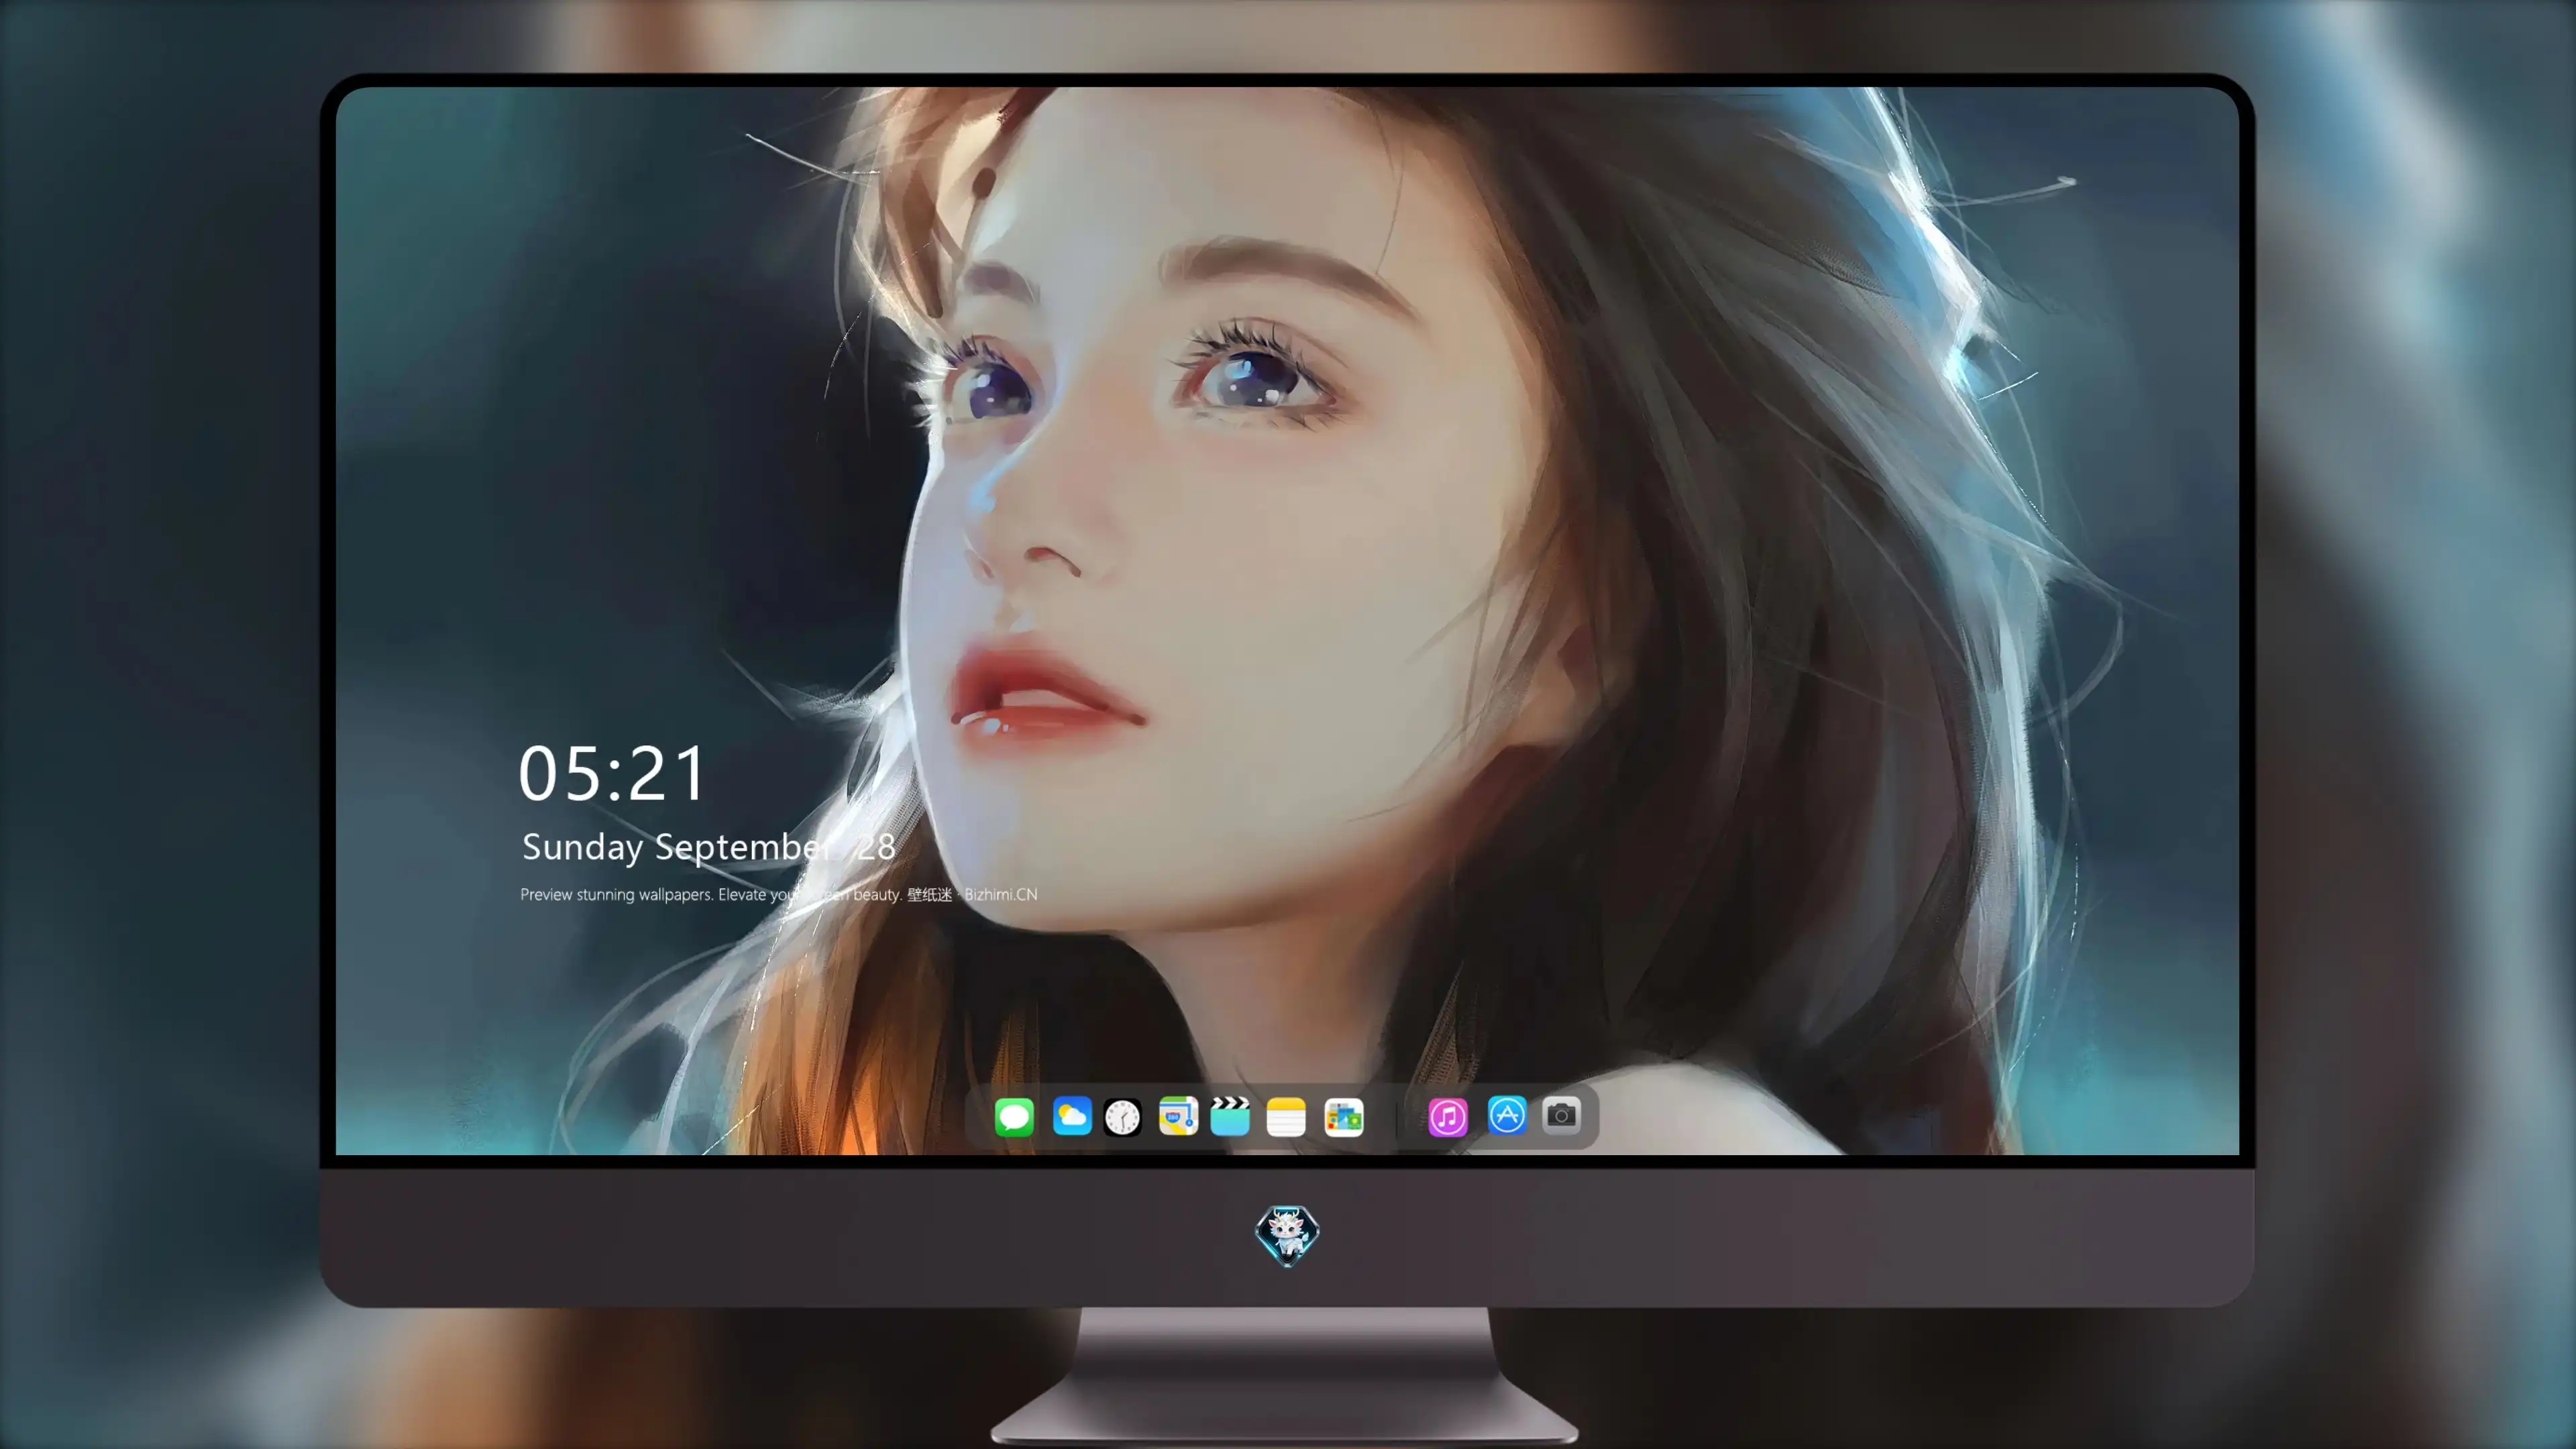Click the 'Preview stunning wallpapers' tagline text
2576x1449 pixels.
tap(779, 894)
